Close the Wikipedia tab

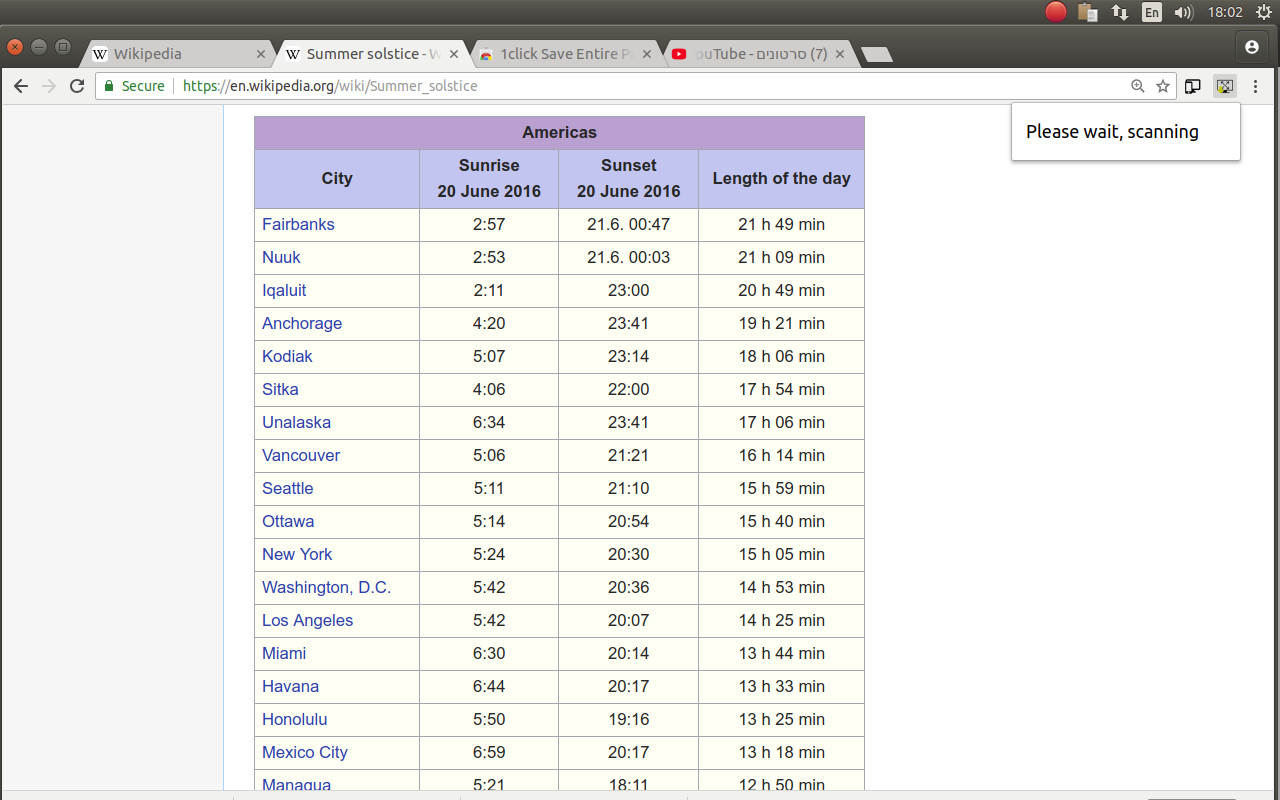[x=261, y=54]
